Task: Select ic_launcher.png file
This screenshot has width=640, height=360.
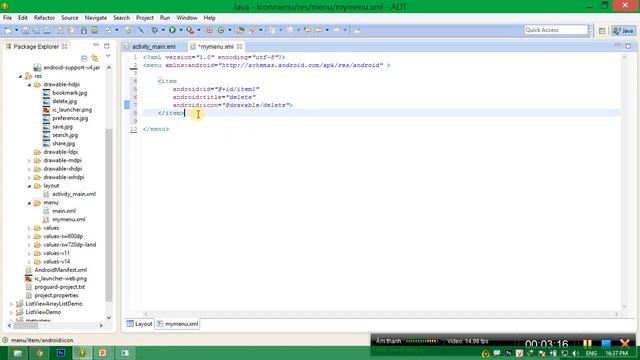Action: [x=72, y=110]
